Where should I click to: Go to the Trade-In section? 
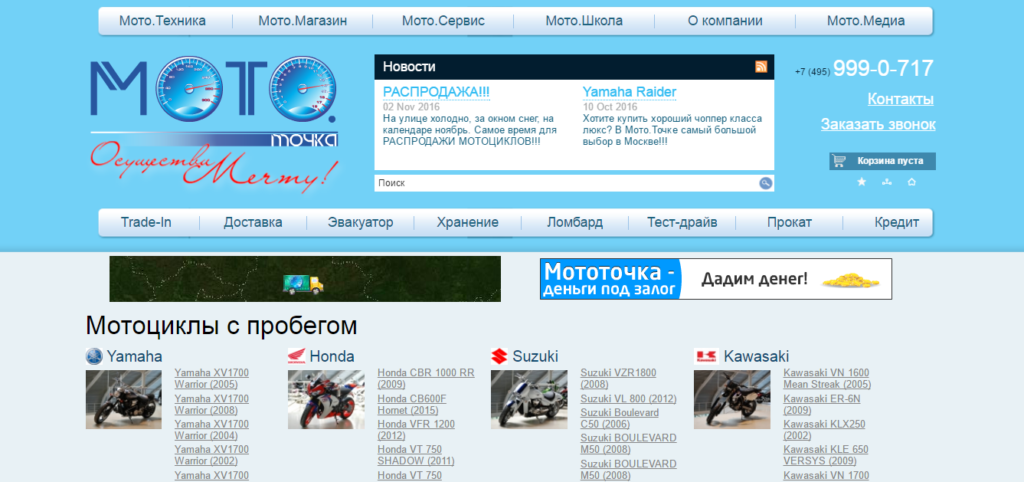click(146, 222)
